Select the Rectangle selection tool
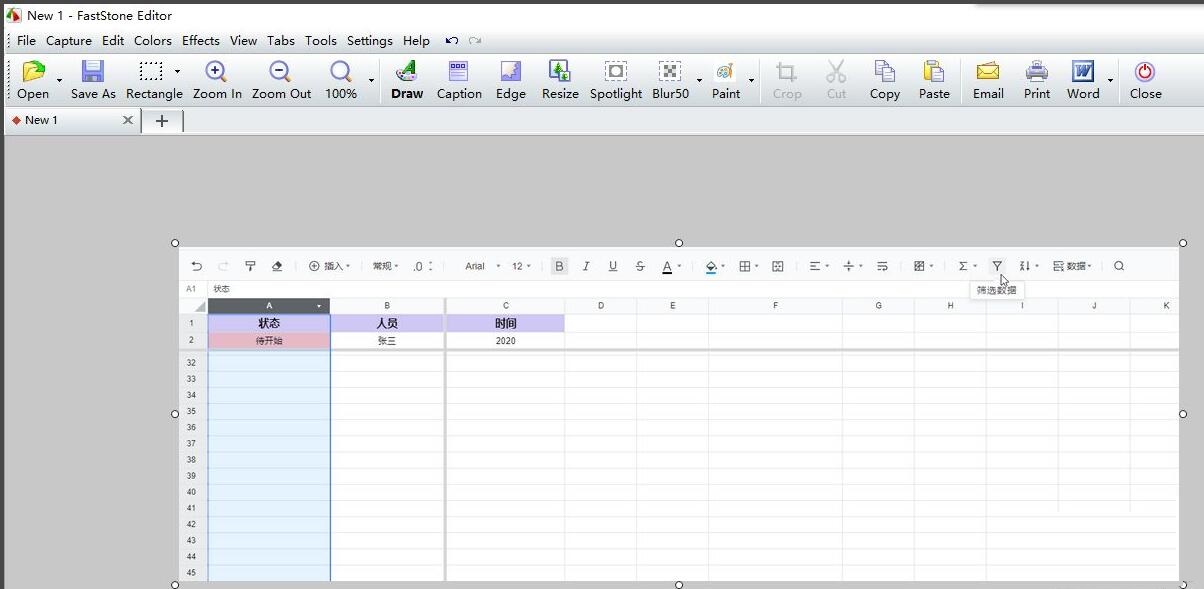This screenshot has width=1204, height=589. coord(151,72)
